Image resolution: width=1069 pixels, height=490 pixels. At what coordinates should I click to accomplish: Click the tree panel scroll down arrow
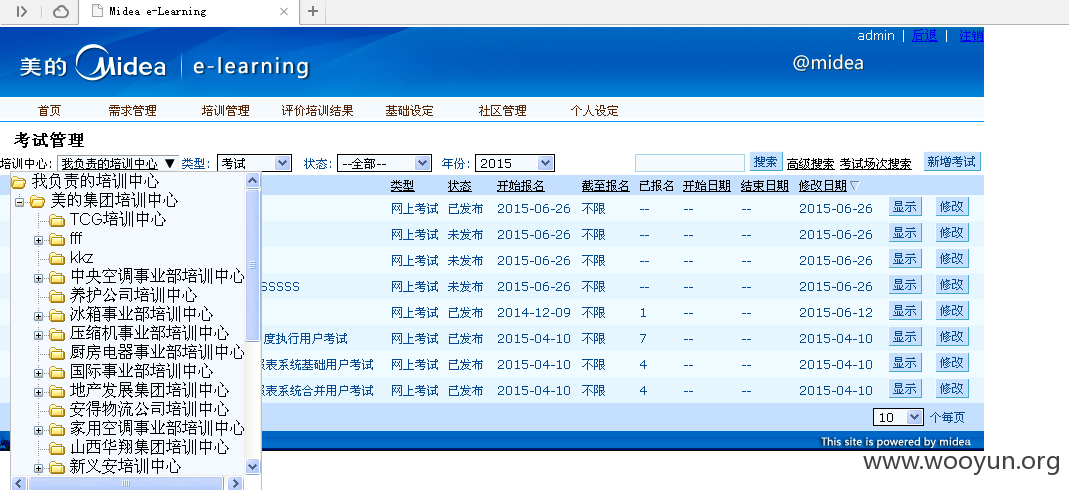point(252,467)
